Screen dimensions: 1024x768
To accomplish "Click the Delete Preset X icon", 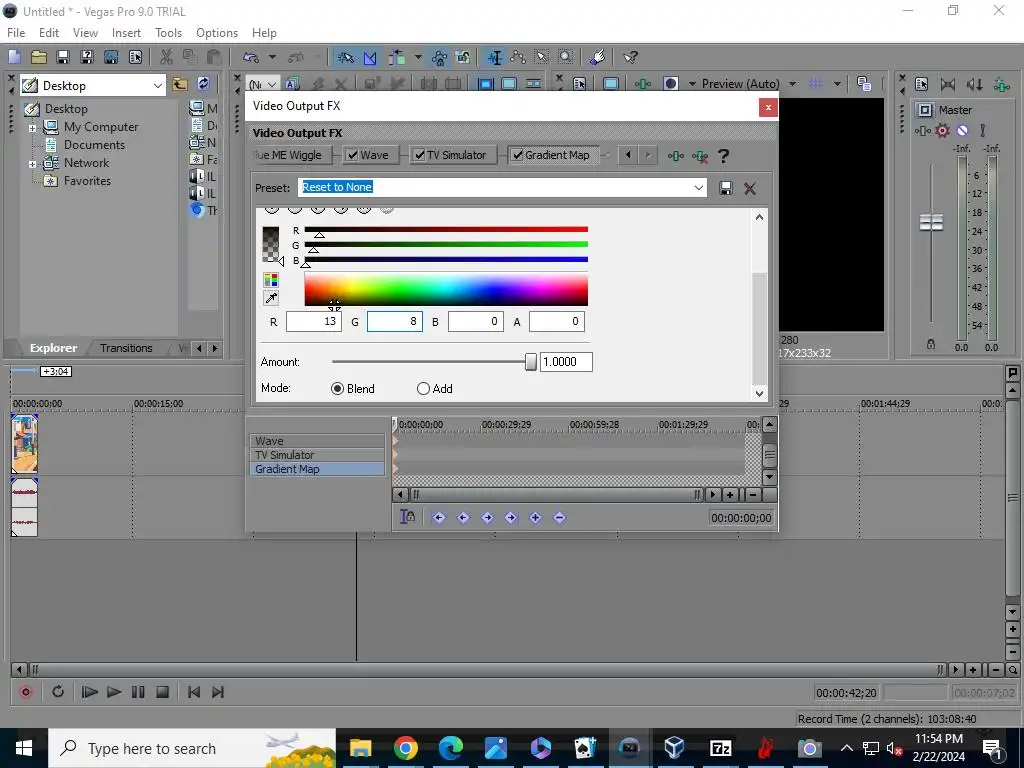I will pyautogui.click(x=750, y=188).
